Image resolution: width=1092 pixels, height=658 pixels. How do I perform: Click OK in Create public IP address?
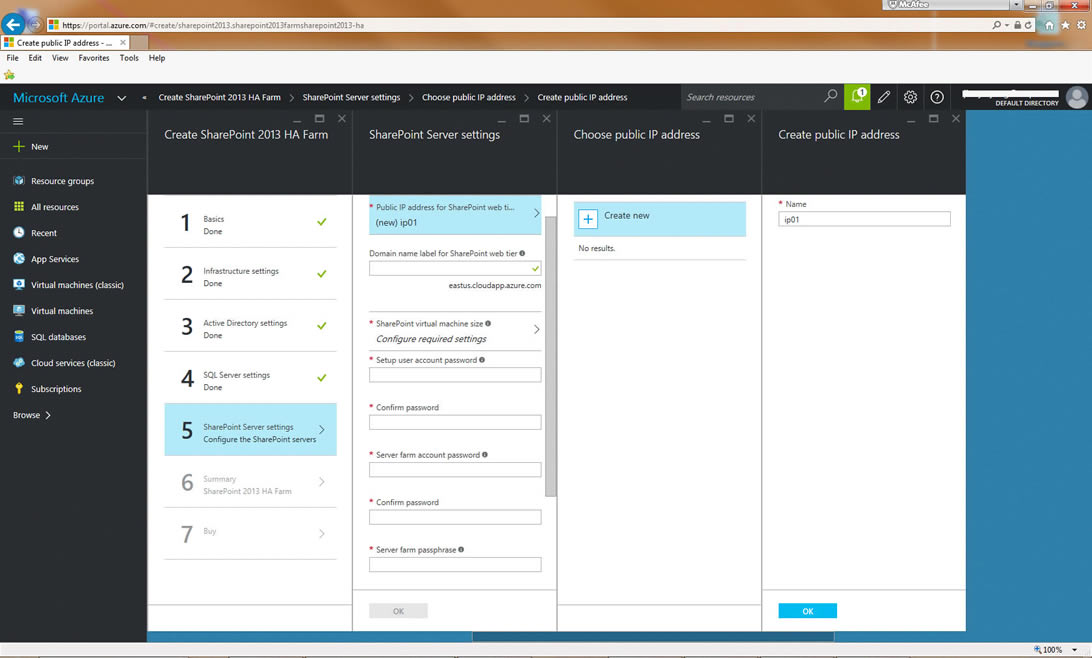[807, 611]
